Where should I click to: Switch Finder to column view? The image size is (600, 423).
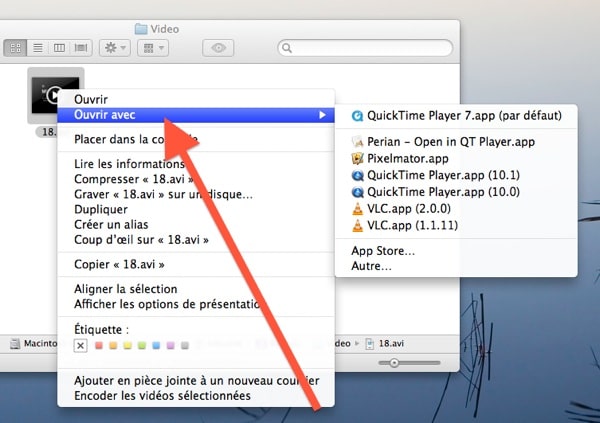[x=59, y=48]
